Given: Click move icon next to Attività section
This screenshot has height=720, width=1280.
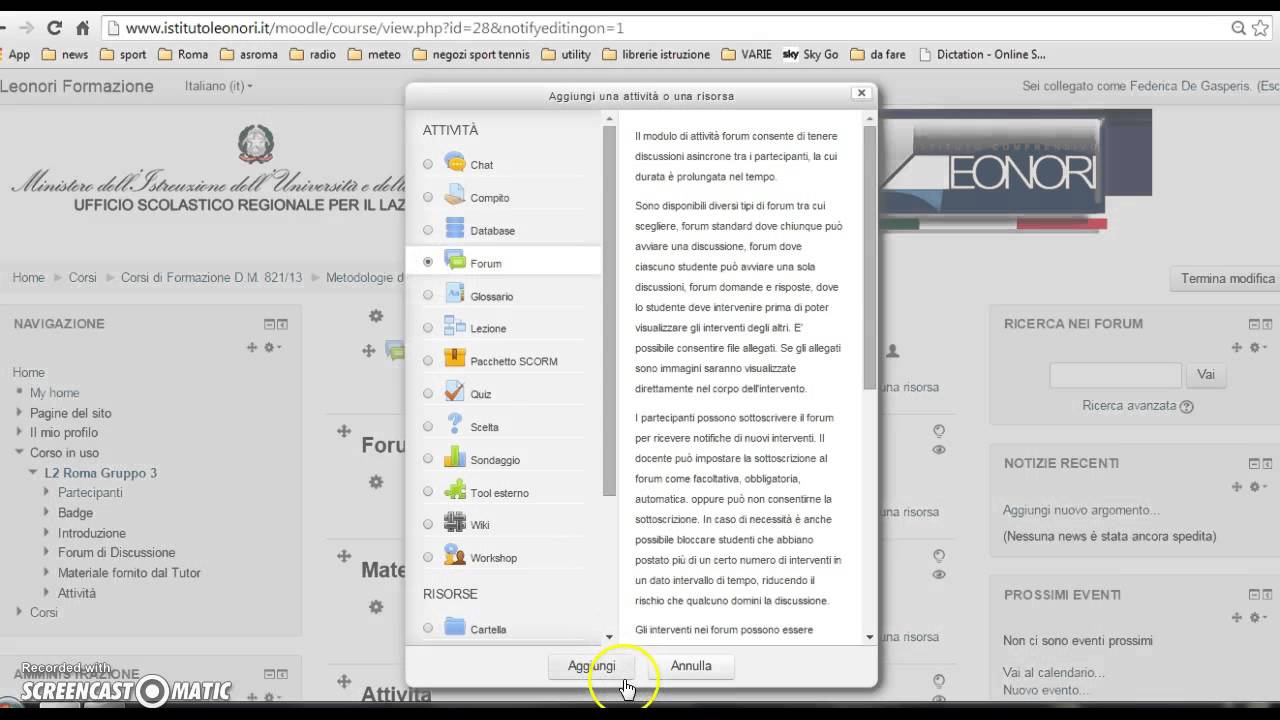Looking at the screenshot, I should coord(344,681).
